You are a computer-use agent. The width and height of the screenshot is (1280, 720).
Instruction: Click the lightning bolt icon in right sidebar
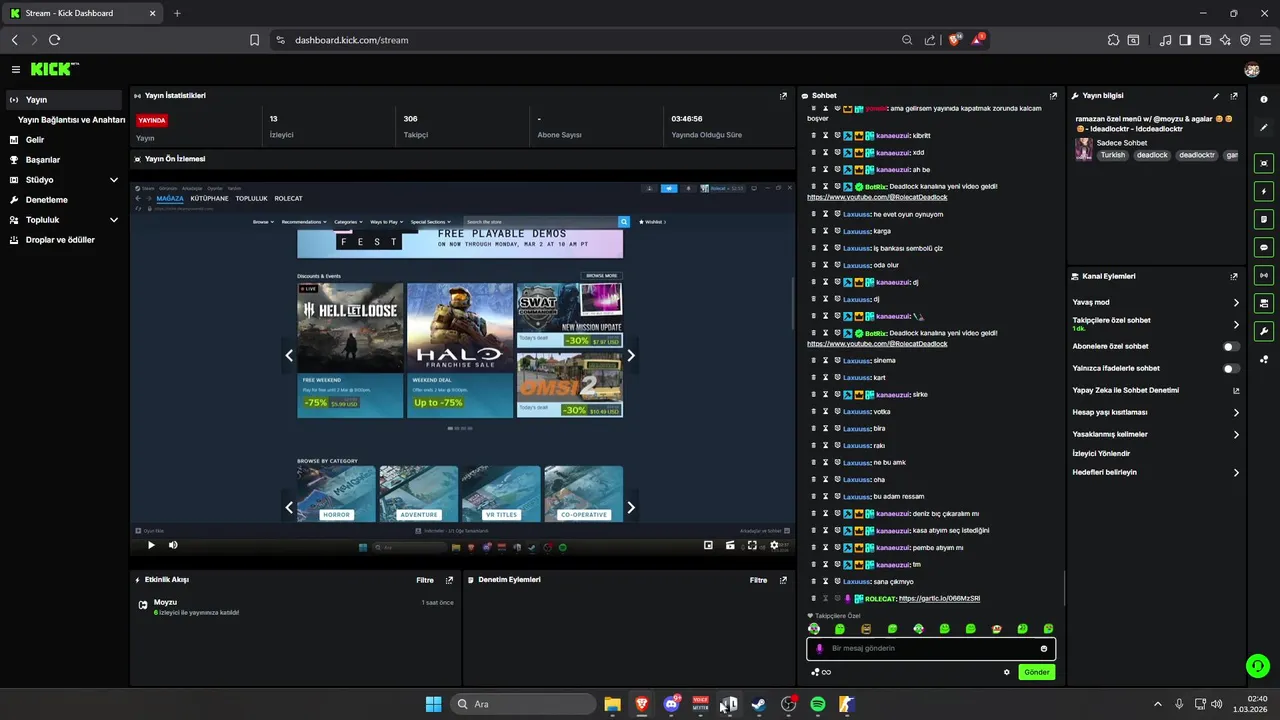(1264, 191)
